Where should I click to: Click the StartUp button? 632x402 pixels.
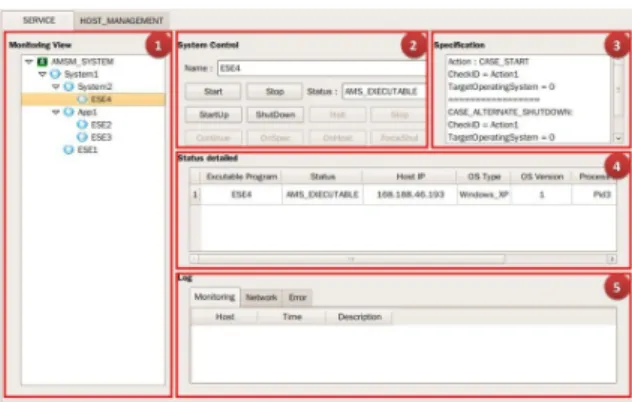point(214,115)
